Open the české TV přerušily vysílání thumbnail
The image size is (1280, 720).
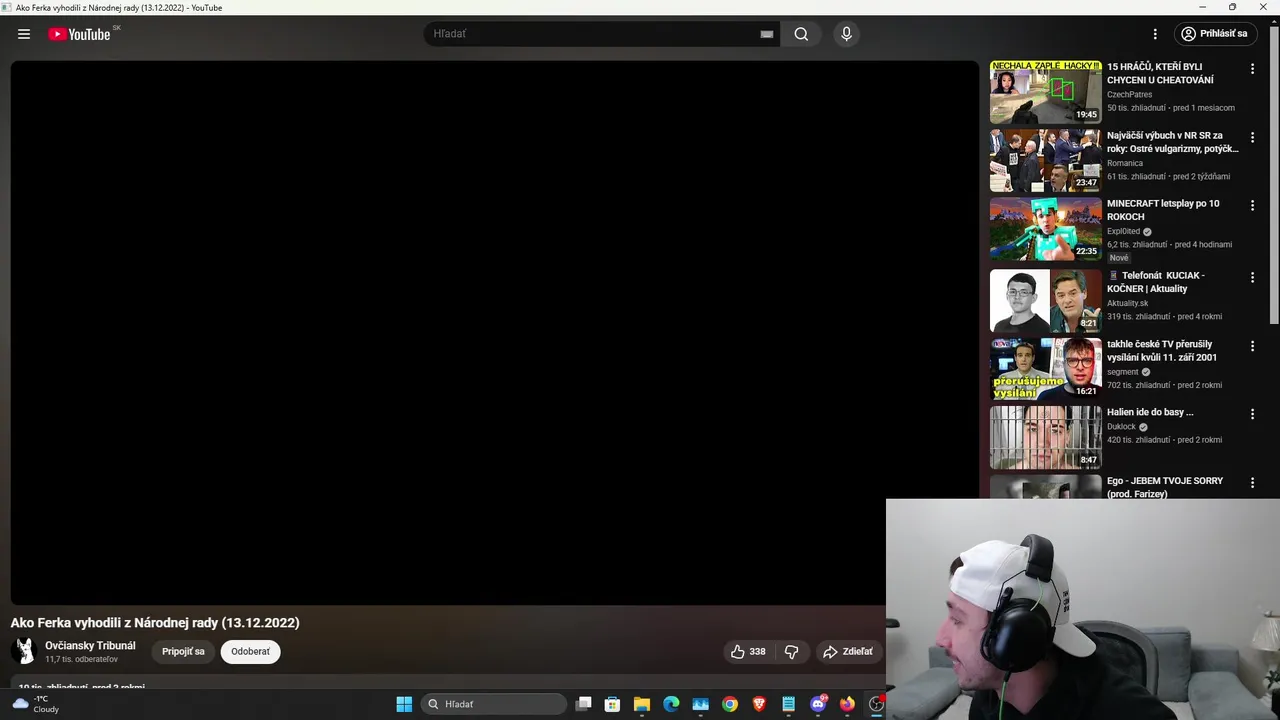coord(1045,369)
